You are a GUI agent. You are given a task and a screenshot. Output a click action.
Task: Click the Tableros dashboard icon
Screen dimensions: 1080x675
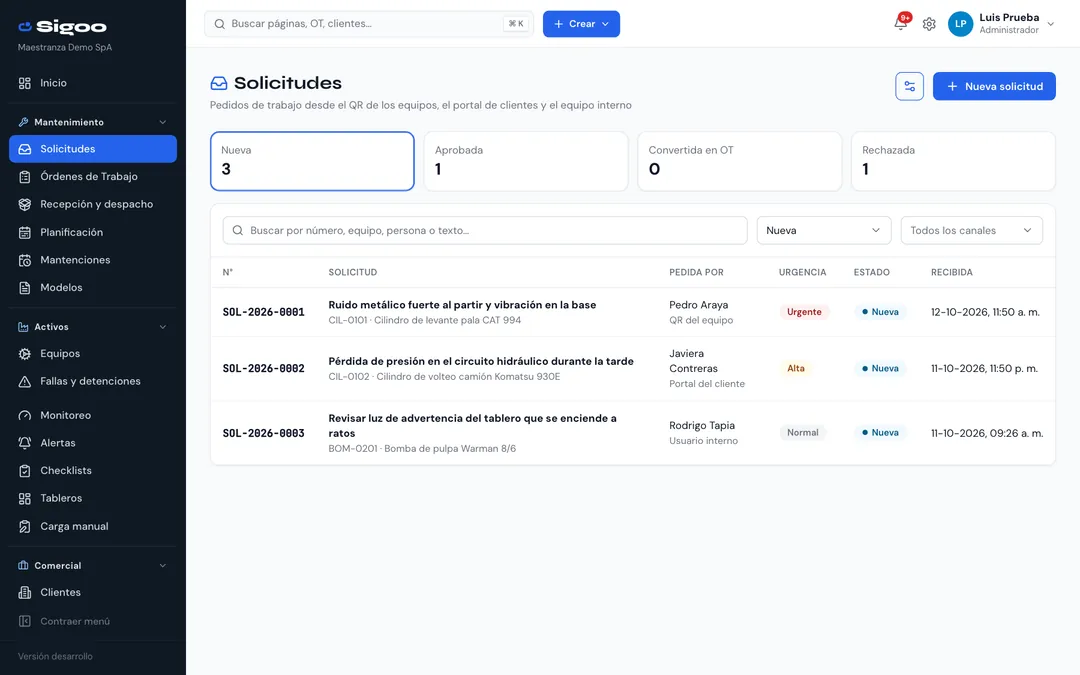point(25,499)
